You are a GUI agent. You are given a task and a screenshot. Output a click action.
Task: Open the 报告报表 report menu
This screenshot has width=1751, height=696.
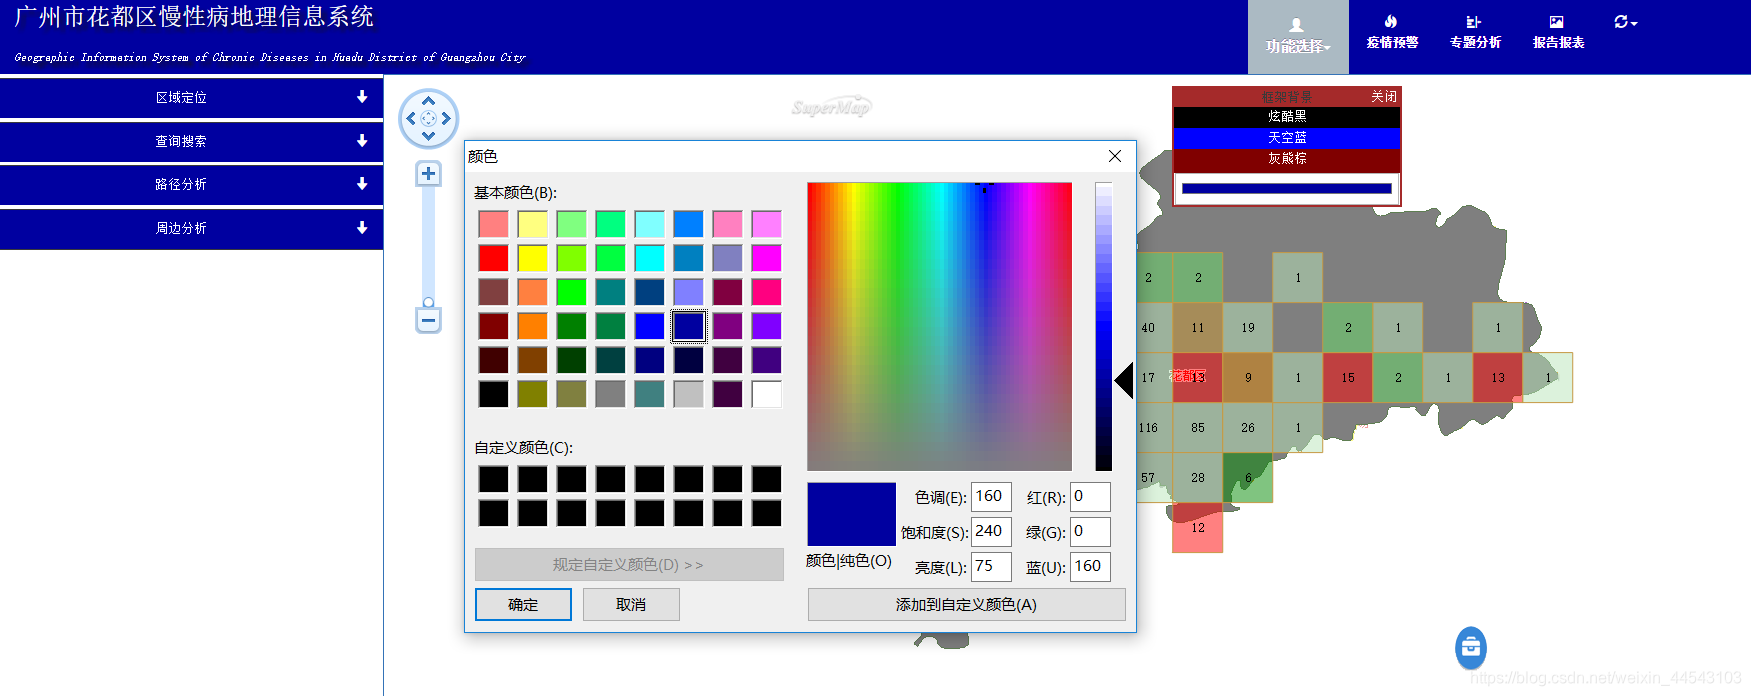click(x=1558, y=33)
